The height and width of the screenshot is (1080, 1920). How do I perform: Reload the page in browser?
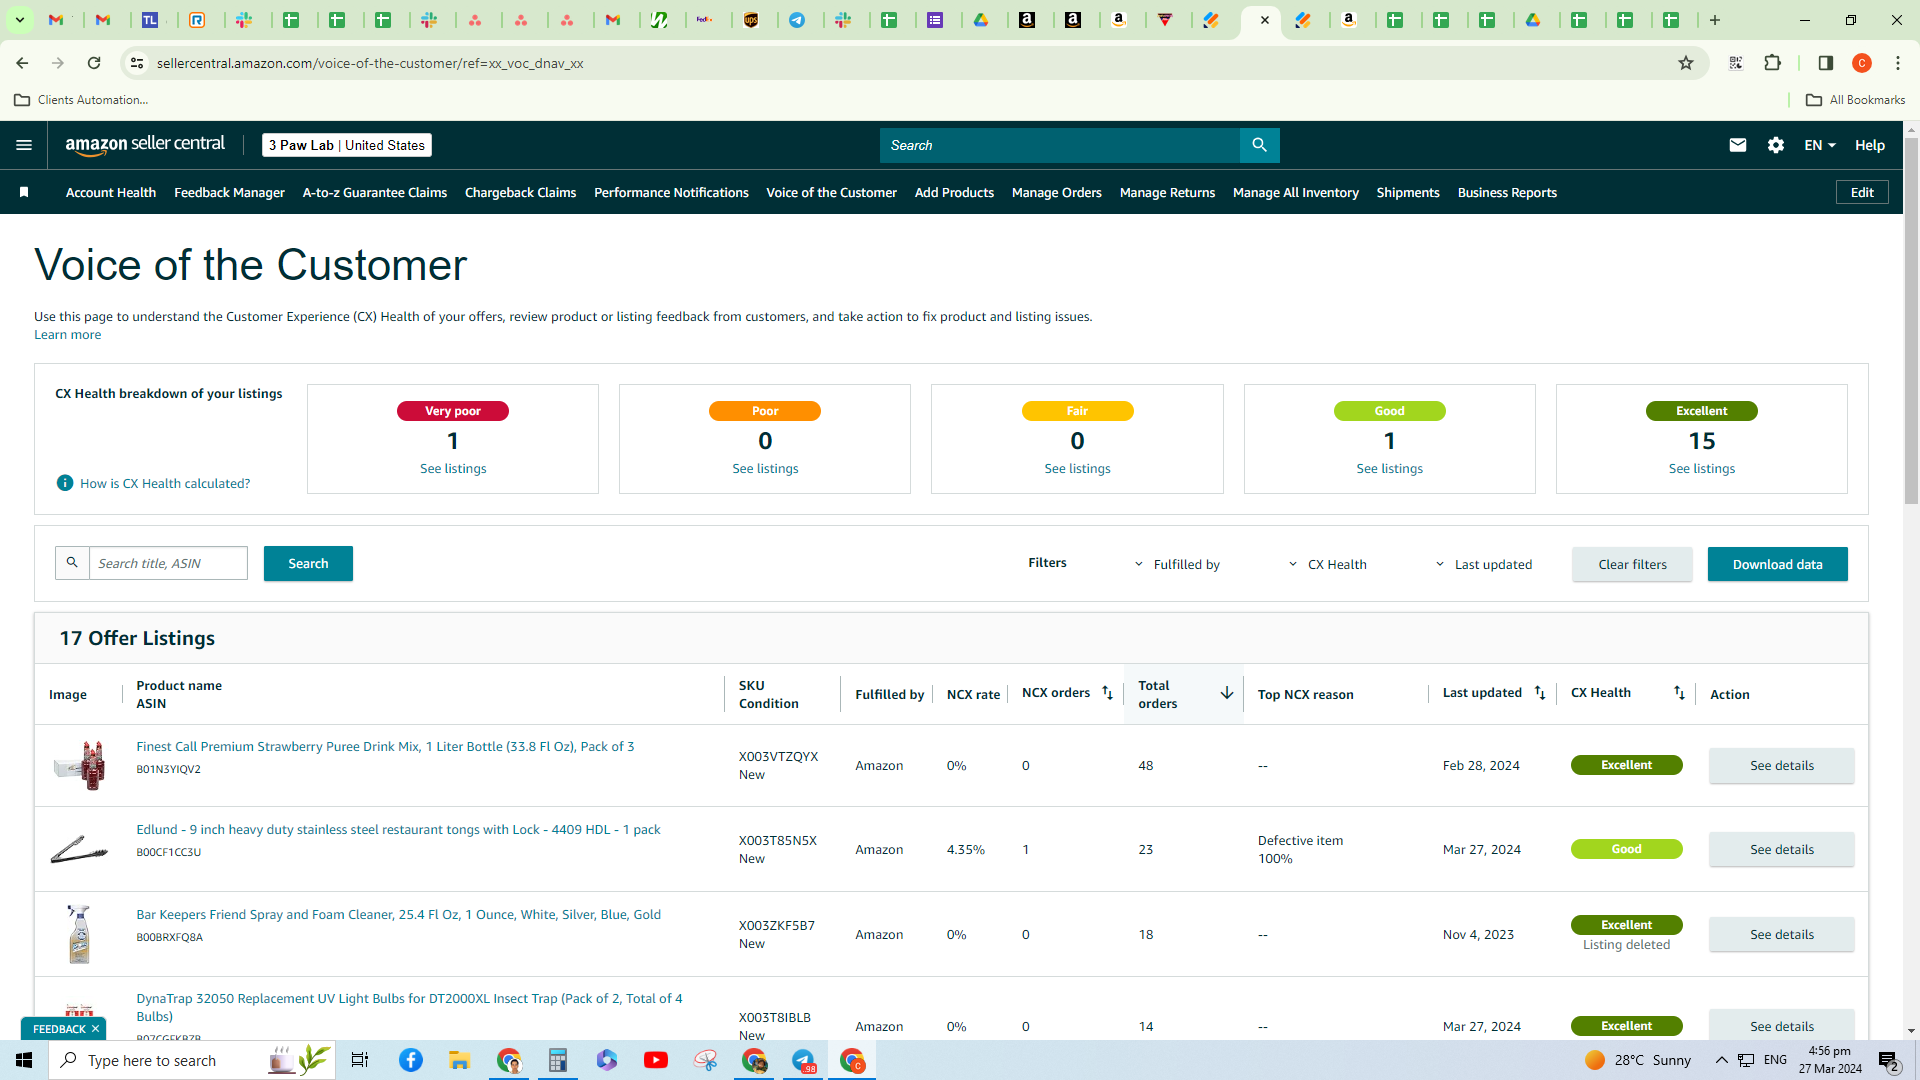[94, 63]
